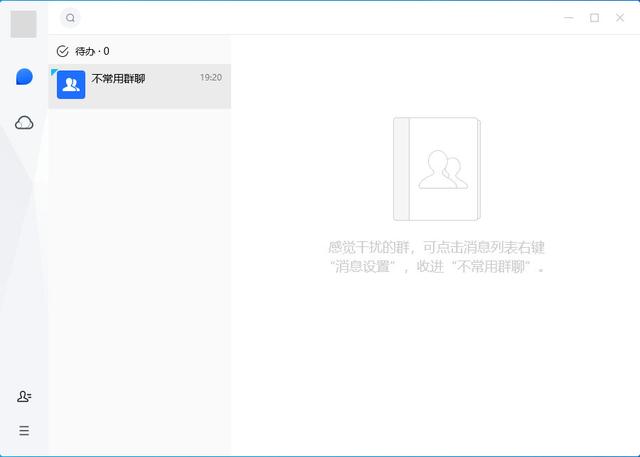Open the hamburger main menu
The image size is (640, 457).
pyautogui.click(x=24, y=431)
